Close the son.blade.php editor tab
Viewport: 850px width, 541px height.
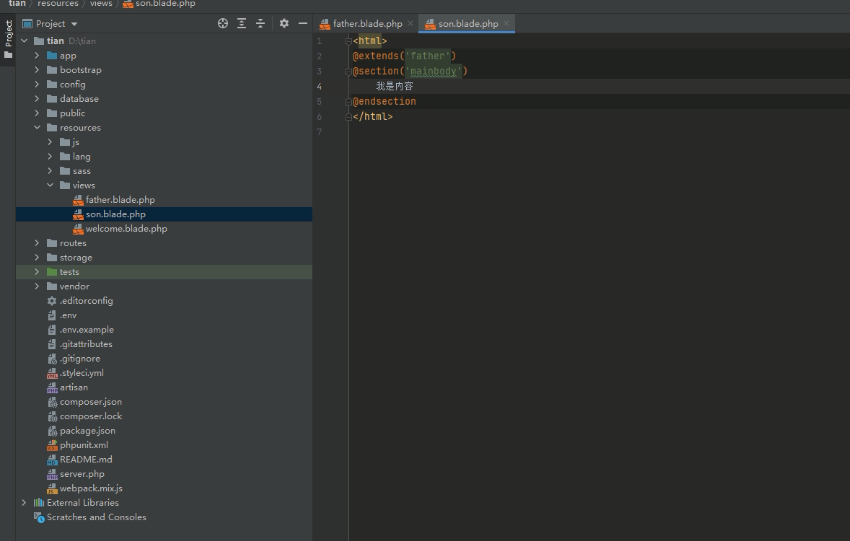pos(507,23)
